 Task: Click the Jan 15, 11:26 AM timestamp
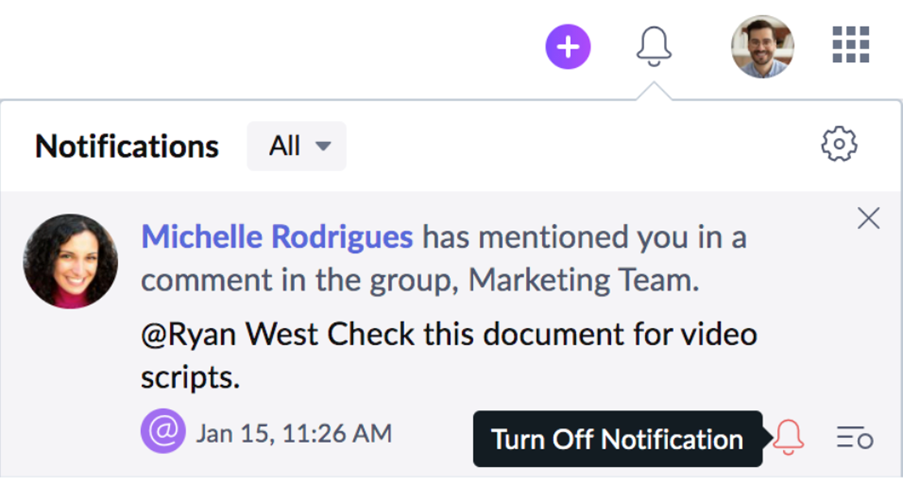pyautogui.click(x=294, y=434)
